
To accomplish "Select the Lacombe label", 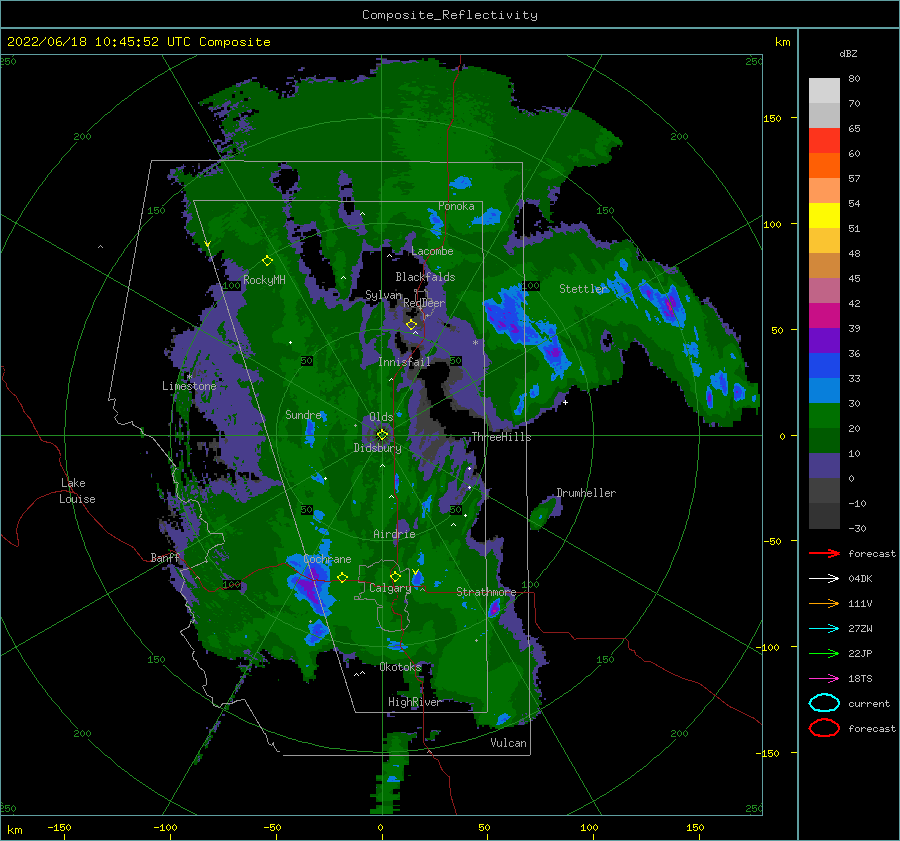I will (x=432, y=251).
